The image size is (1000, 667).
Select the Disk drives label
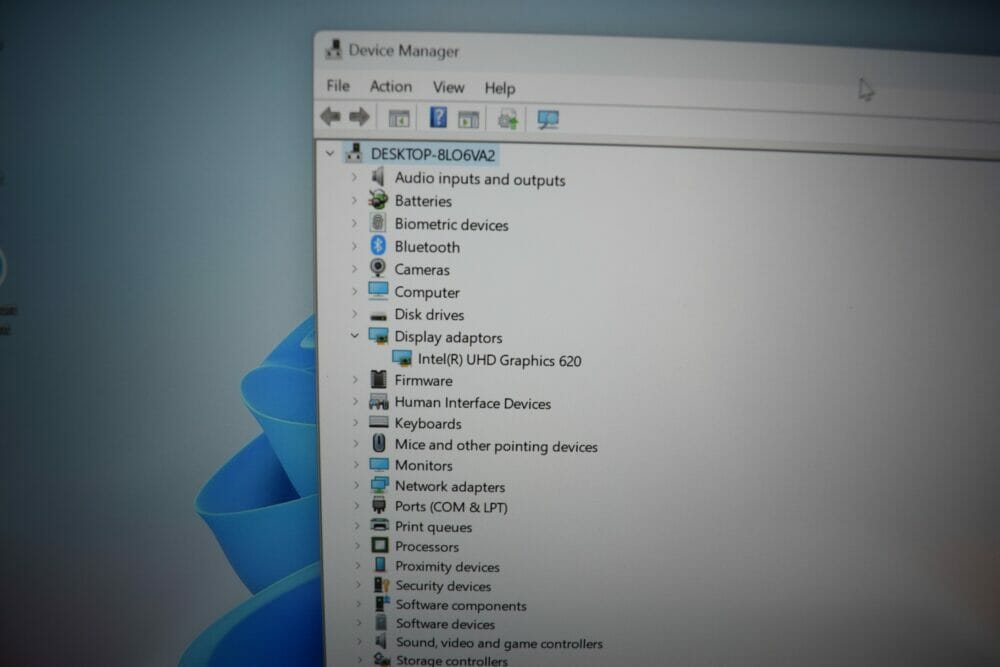click(429, 314)
